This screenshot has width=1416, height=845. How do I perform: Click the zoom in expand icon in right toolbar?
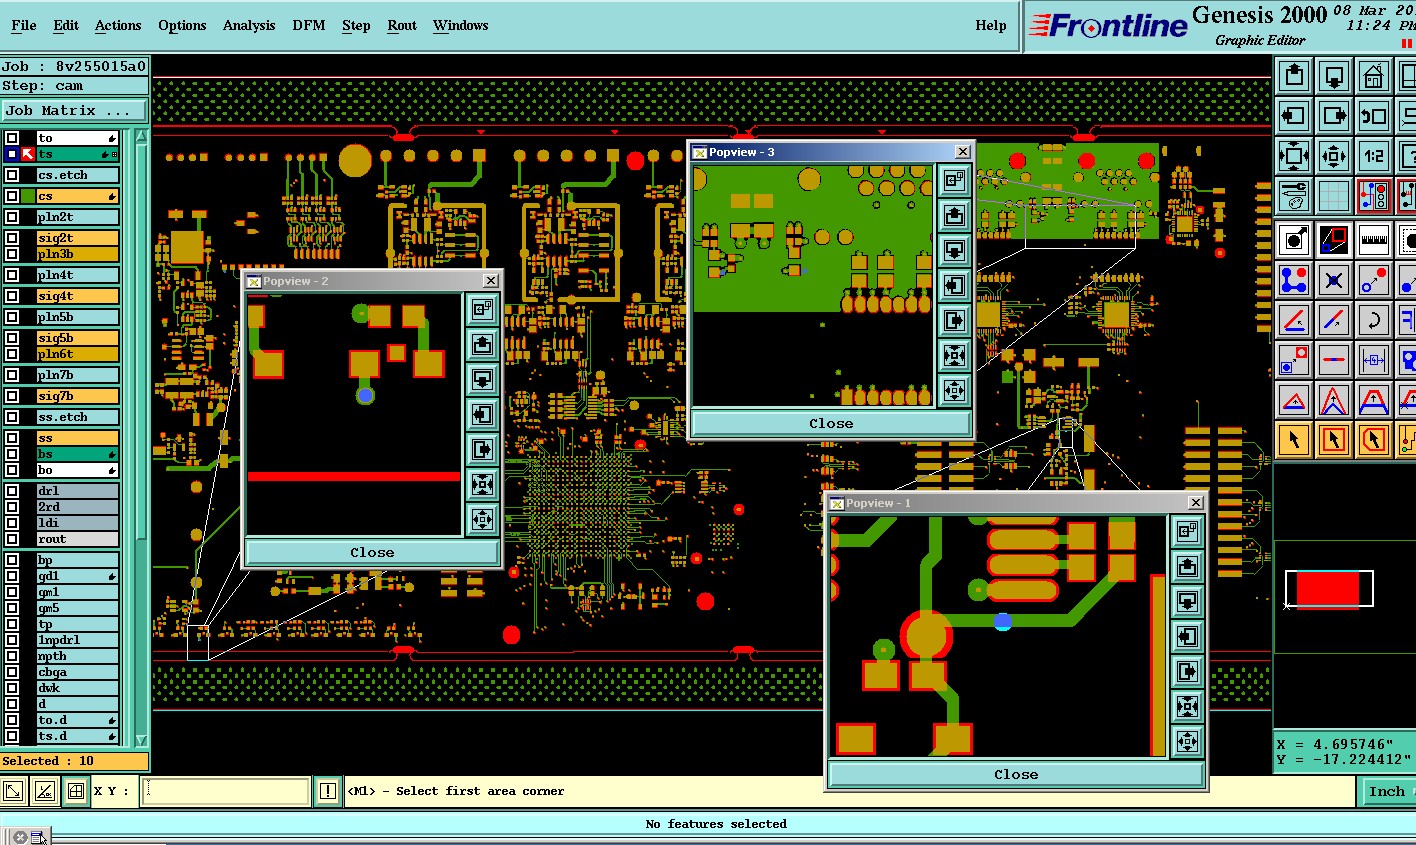[x=1294, y=156]
